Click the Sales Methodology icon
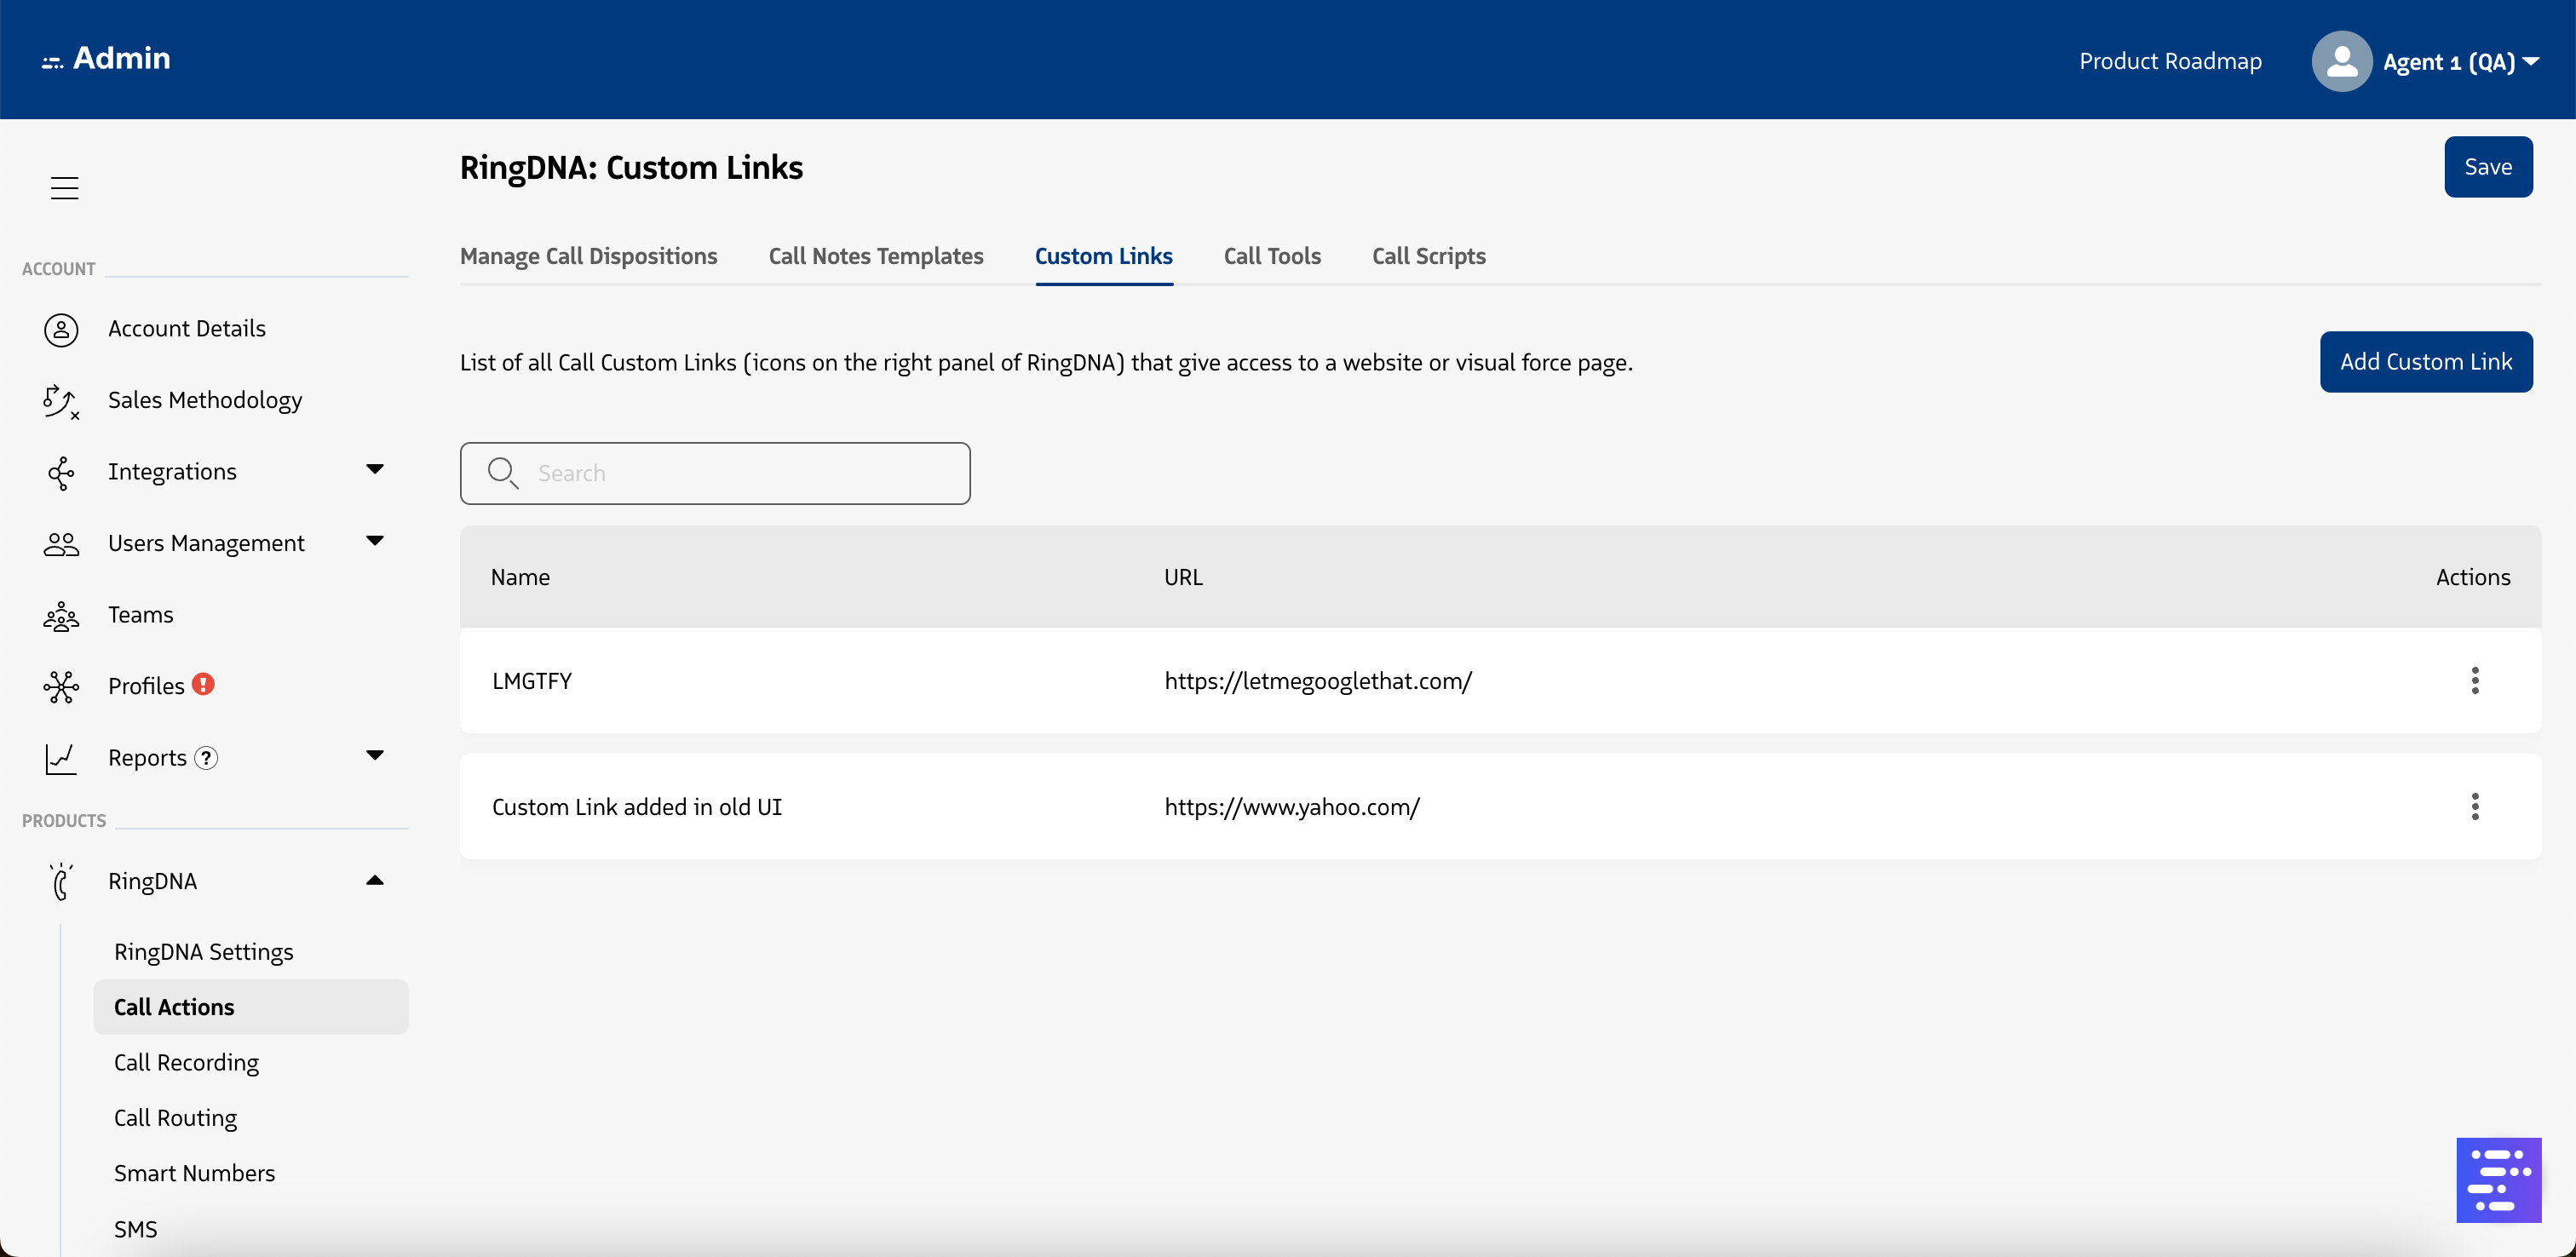 pos(61,401)
